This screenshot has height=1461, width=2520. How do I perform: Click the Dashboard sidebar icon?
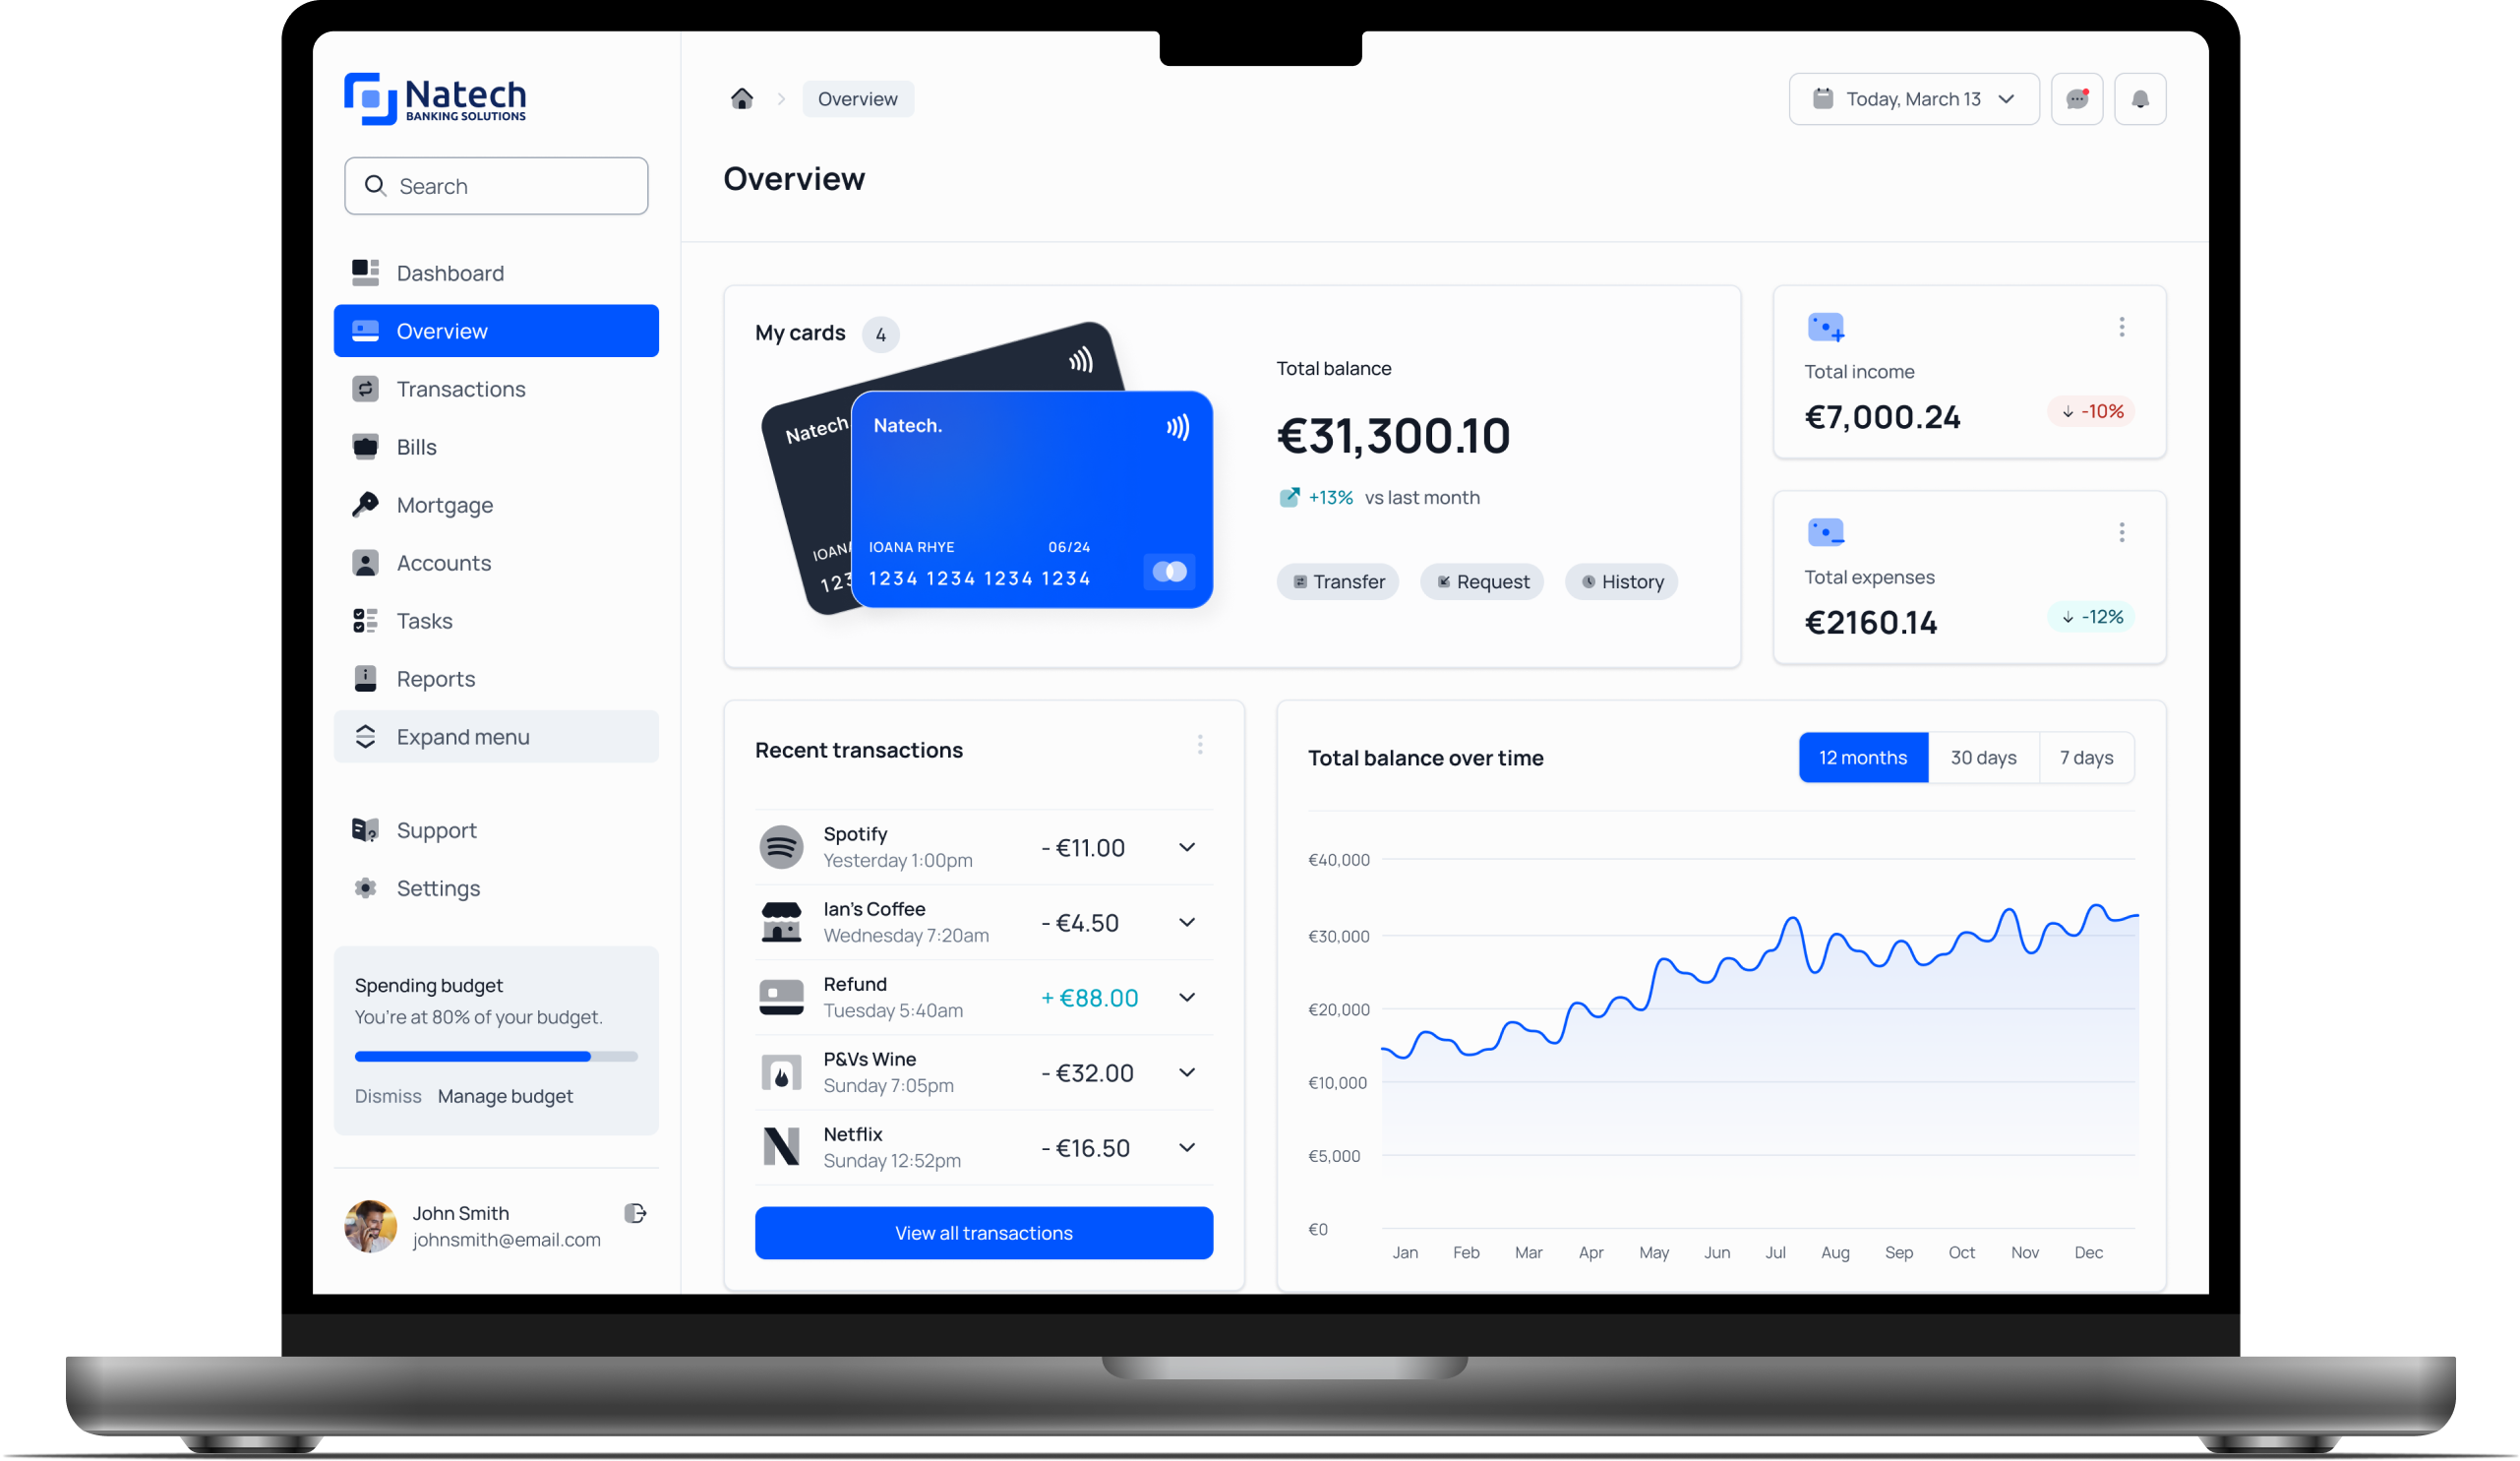tap(365, 272)
